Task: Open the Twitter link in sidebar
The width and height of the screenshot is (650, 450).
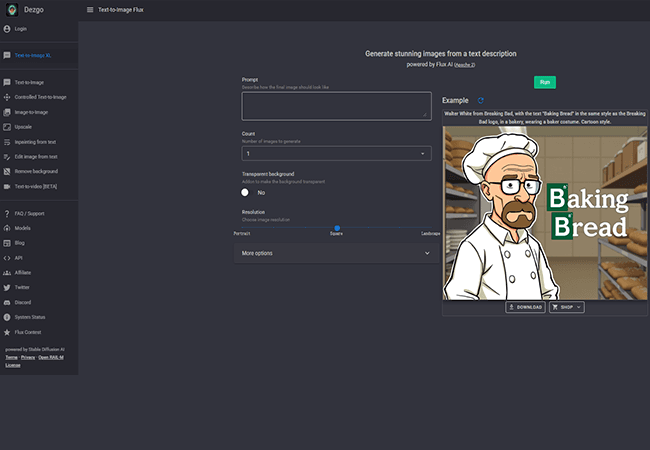Action: pyautogui.click(x=22, y=287)
